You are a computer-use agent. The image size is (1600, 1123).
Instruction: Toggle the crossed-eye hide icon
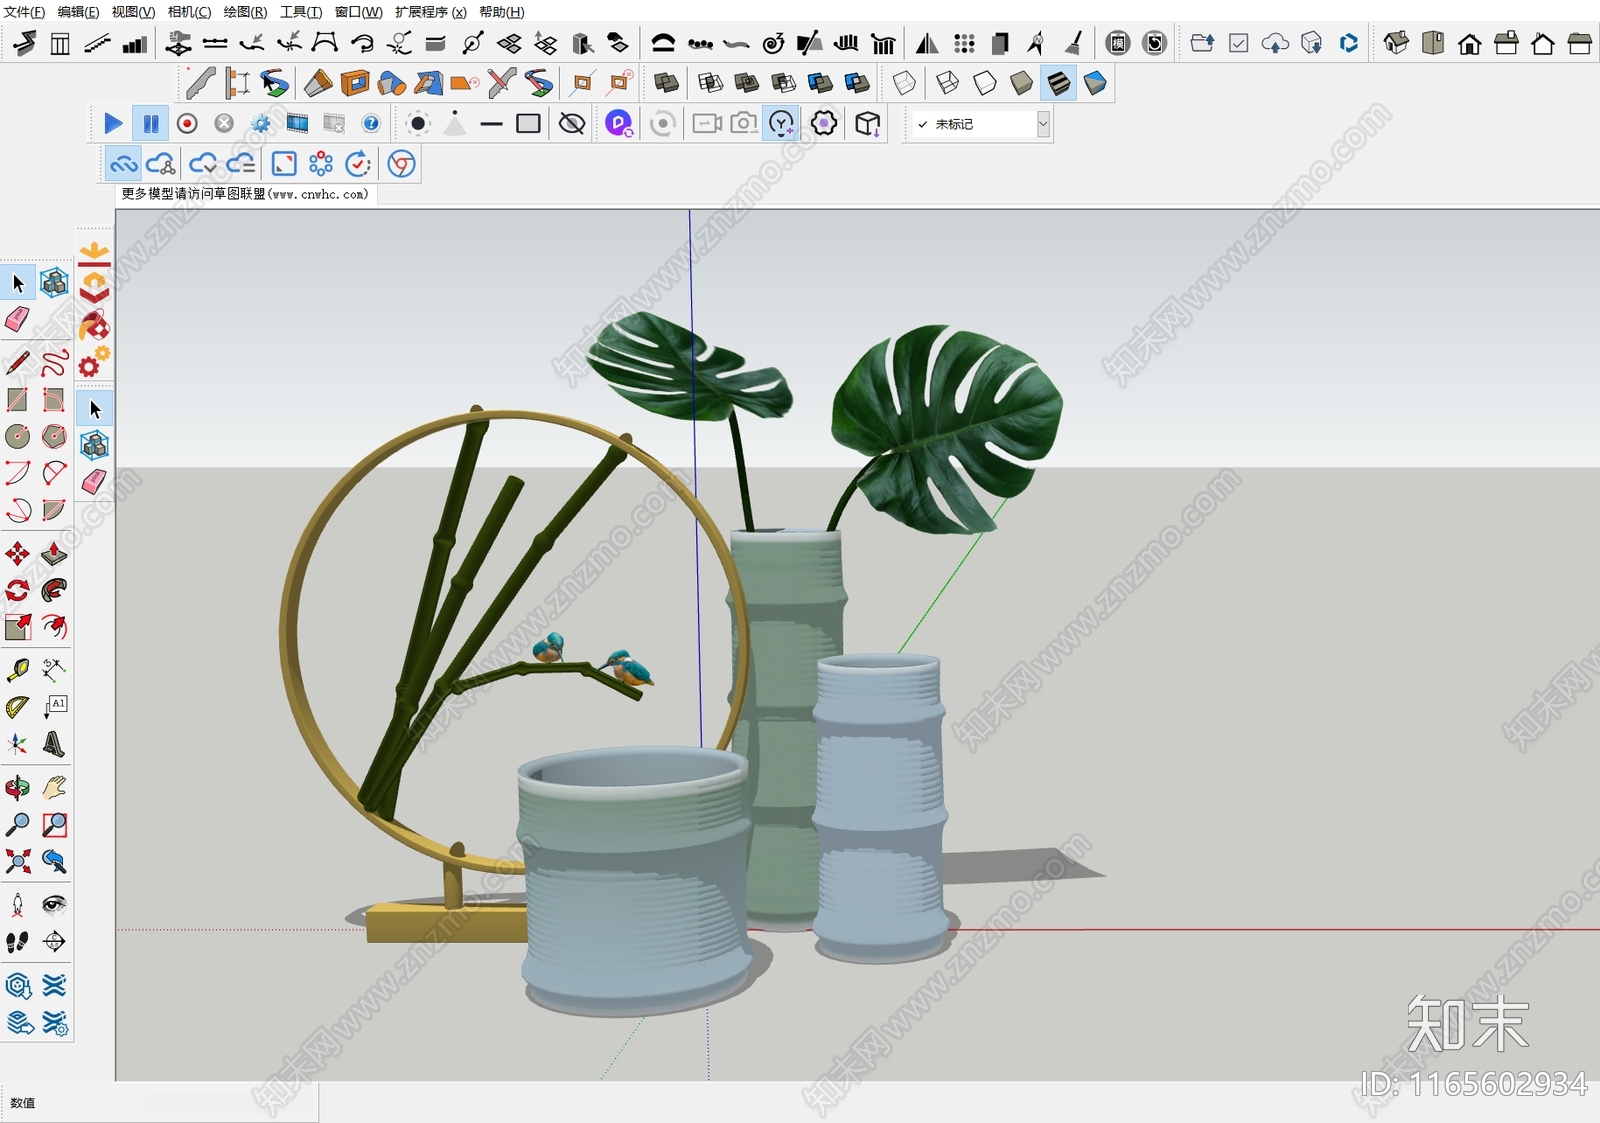point(572,124)
